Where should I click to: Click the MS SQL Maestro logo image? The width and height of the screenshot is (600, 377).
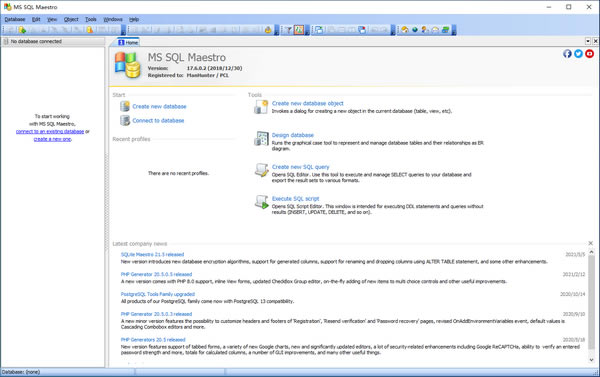(x=127, y=65)
